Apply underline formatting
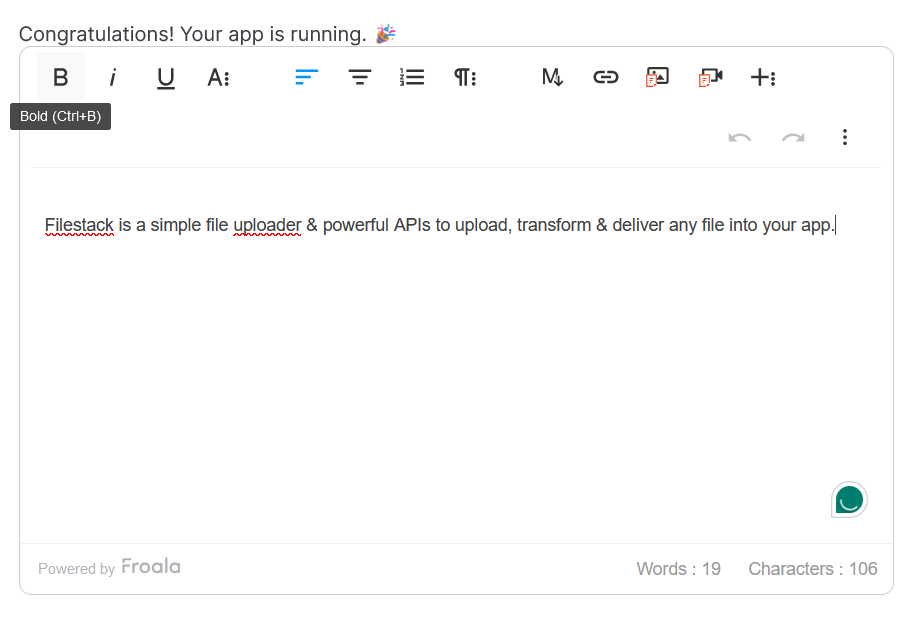907x632 pixels. point(165,77)
